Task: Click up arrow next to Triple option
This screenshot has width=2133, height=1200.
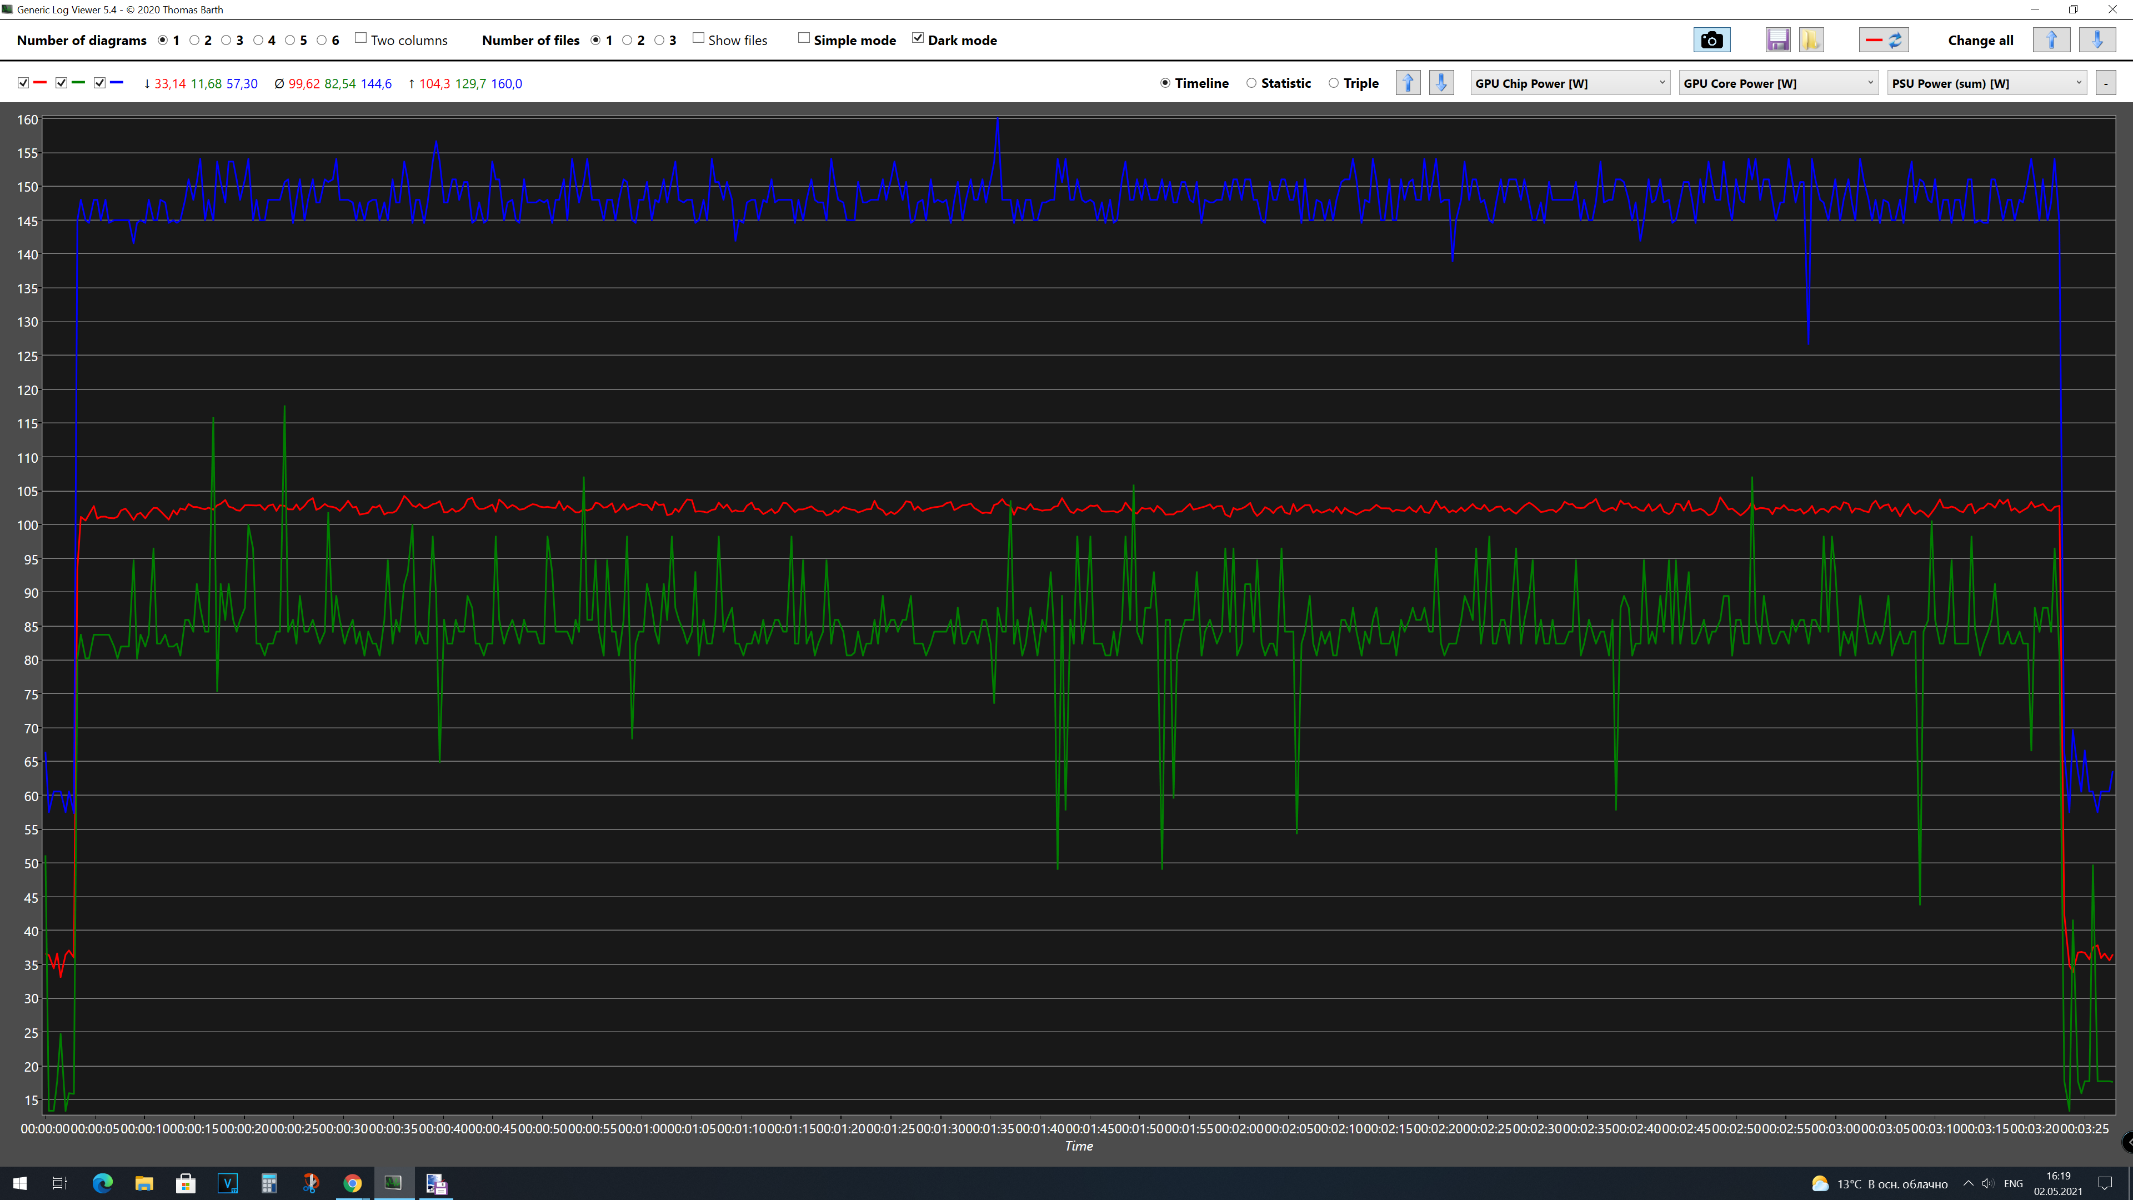Action: pyautogui.click(x=1408, y=83)
